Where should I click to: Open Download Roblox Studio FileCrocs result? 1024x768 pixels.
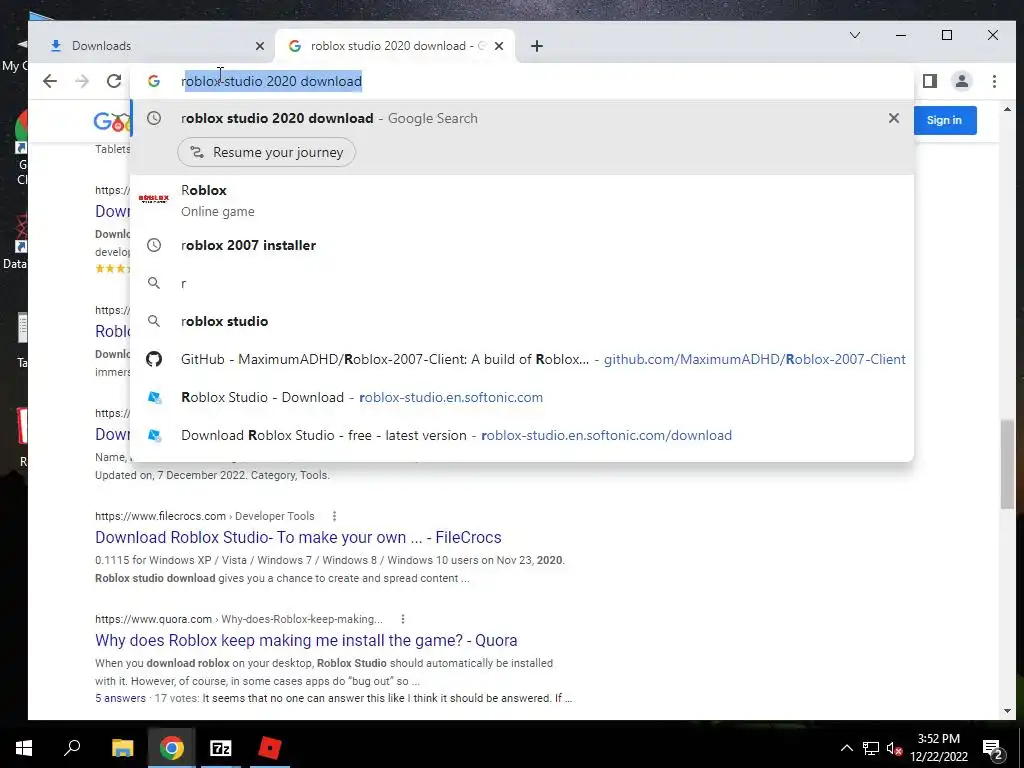298,537
